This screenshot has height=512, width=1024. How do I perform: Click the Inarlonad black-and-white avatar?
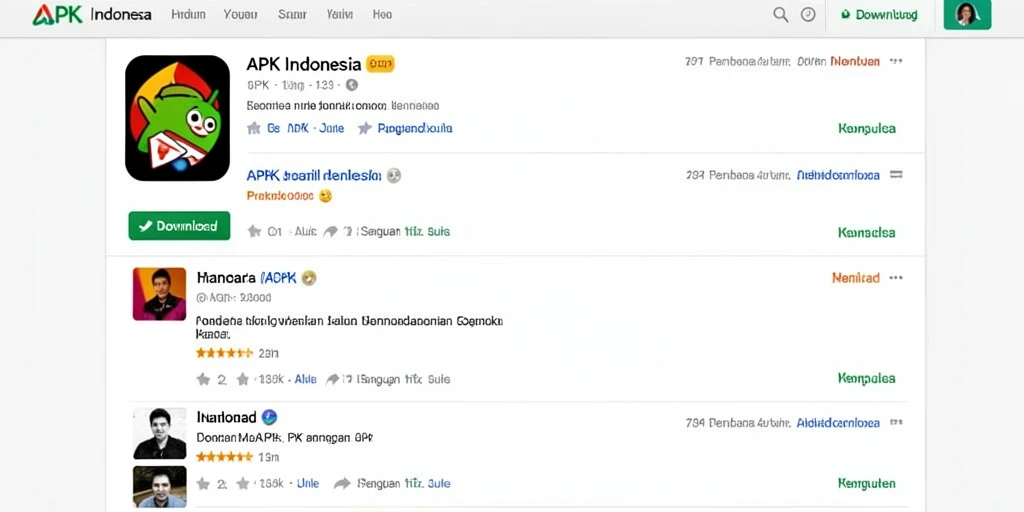159,434
